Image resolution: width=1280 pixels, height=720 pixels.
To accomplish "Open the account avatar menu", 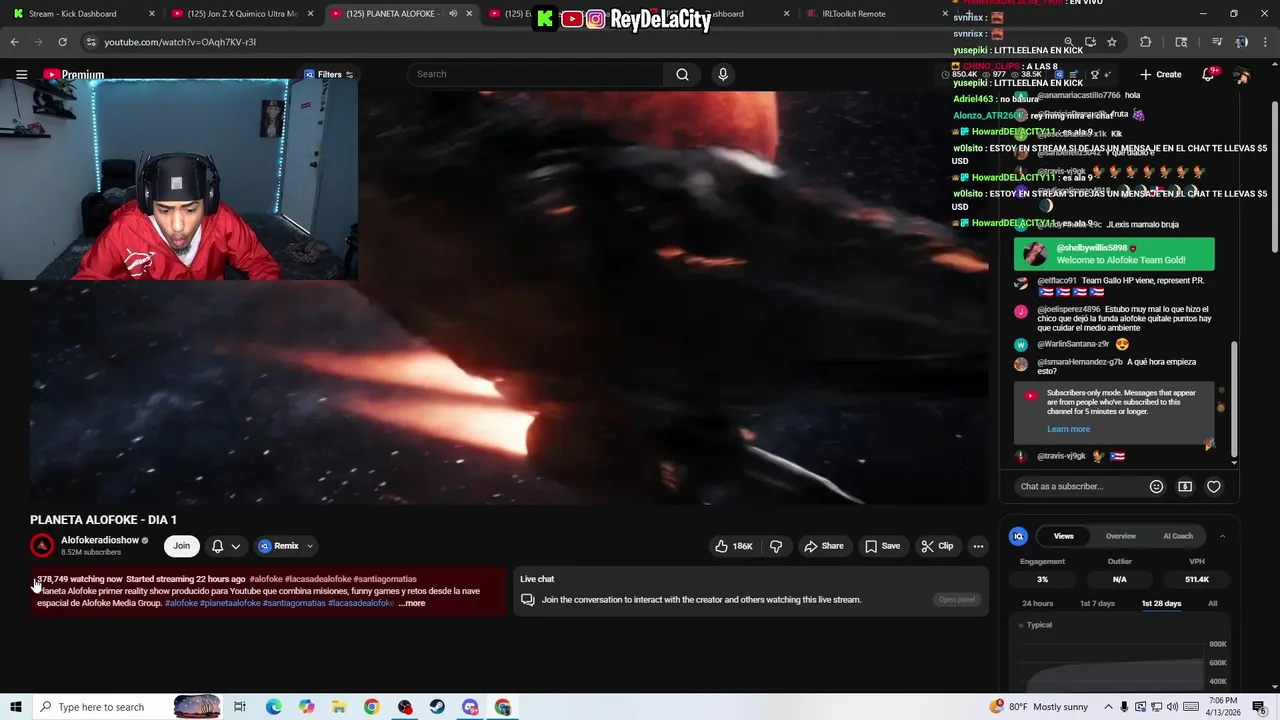I will click(1242, 75).
